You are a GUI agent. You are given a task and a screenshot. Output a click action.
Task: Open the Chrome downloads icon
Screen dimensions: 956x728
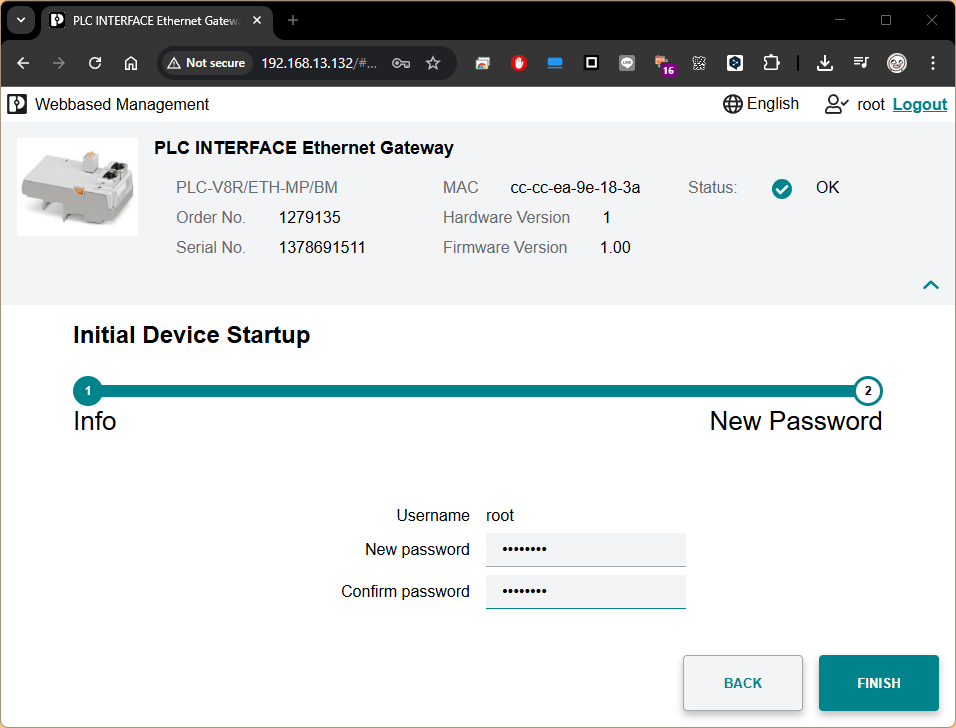[x=824, y=63]
